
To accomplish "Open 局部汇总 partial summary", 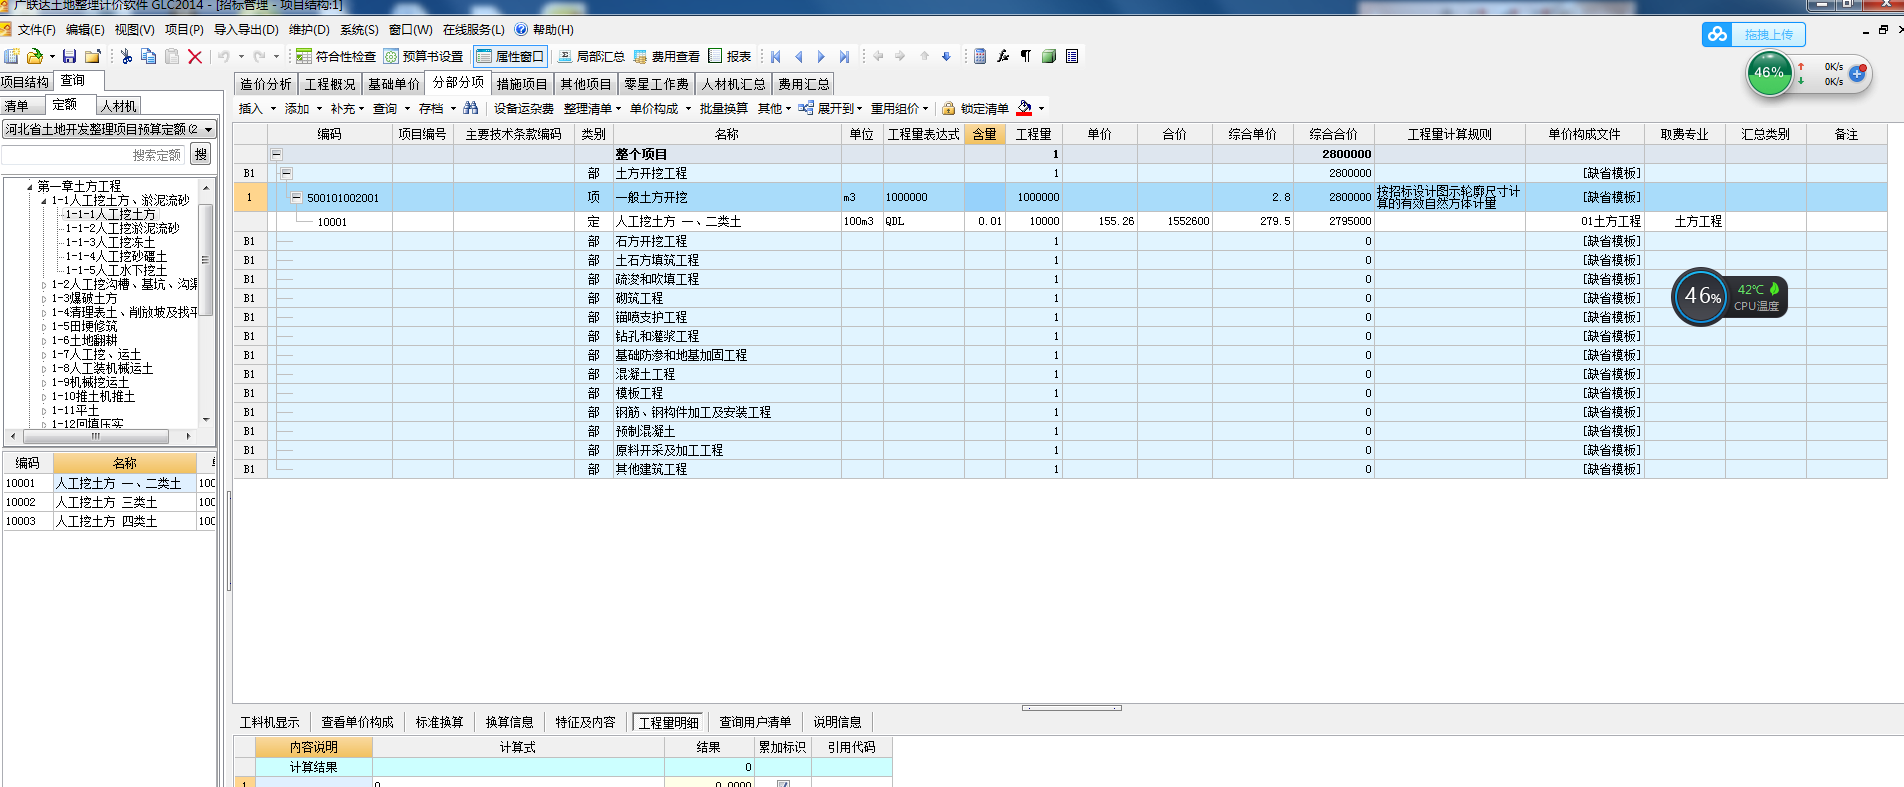I will point(591,56).
